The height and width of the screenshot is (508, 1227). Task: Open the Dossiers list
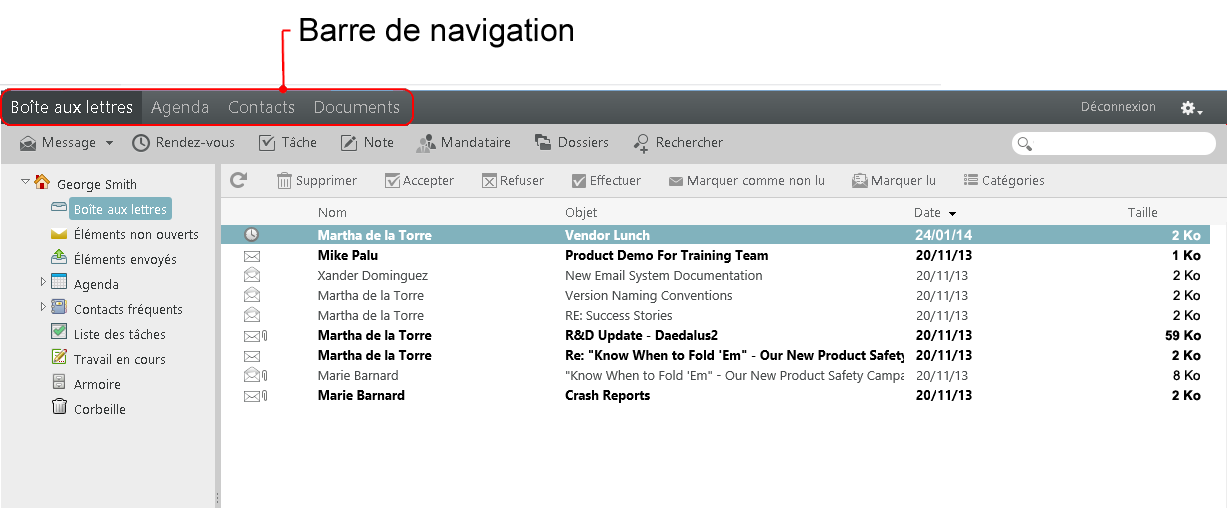click(x=572, y=143)
